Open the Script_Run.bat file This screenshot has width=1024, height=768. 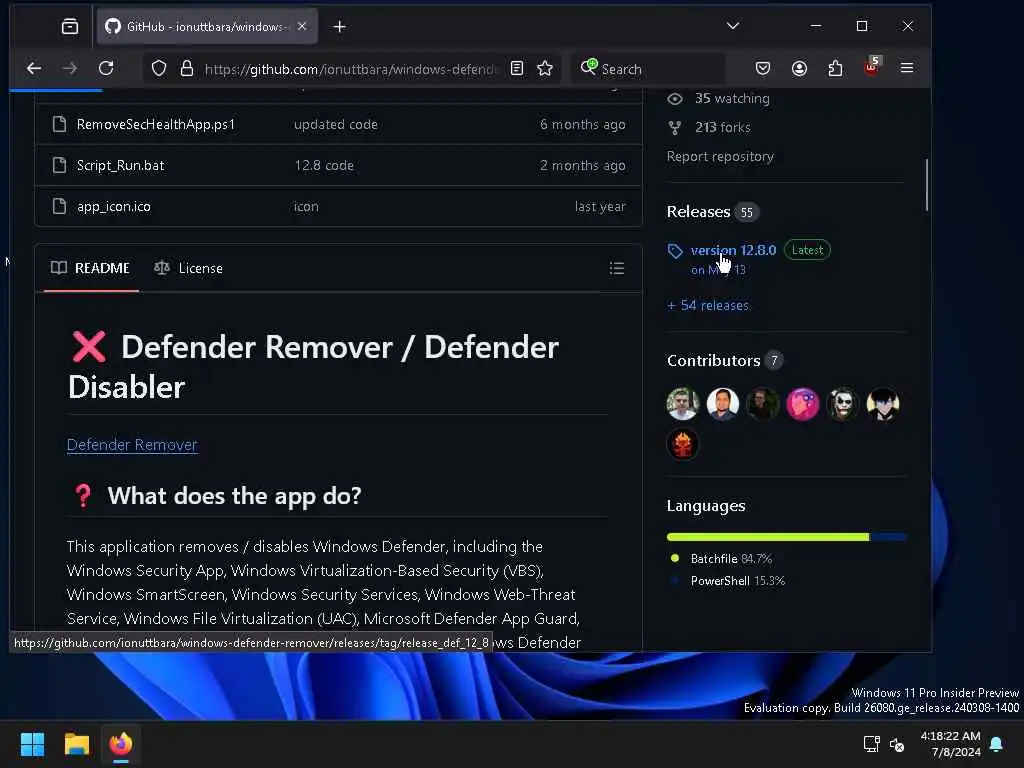(x=120, y=165)
